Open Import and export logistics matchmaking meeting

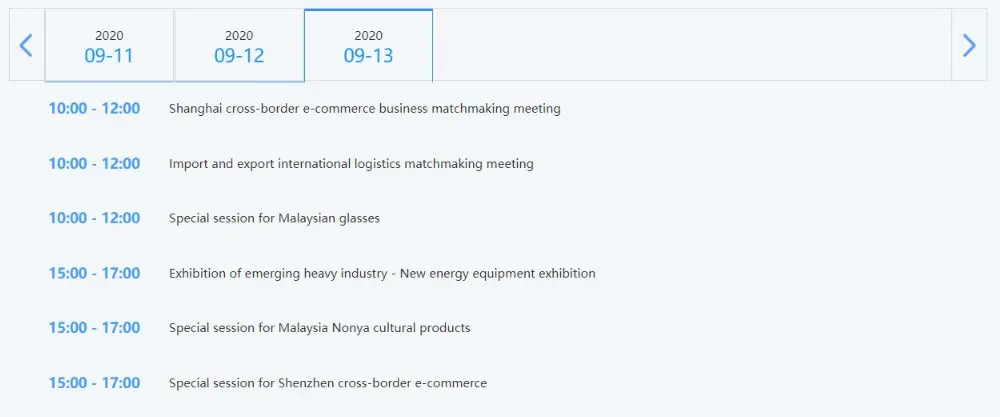[x=351, y=164]
